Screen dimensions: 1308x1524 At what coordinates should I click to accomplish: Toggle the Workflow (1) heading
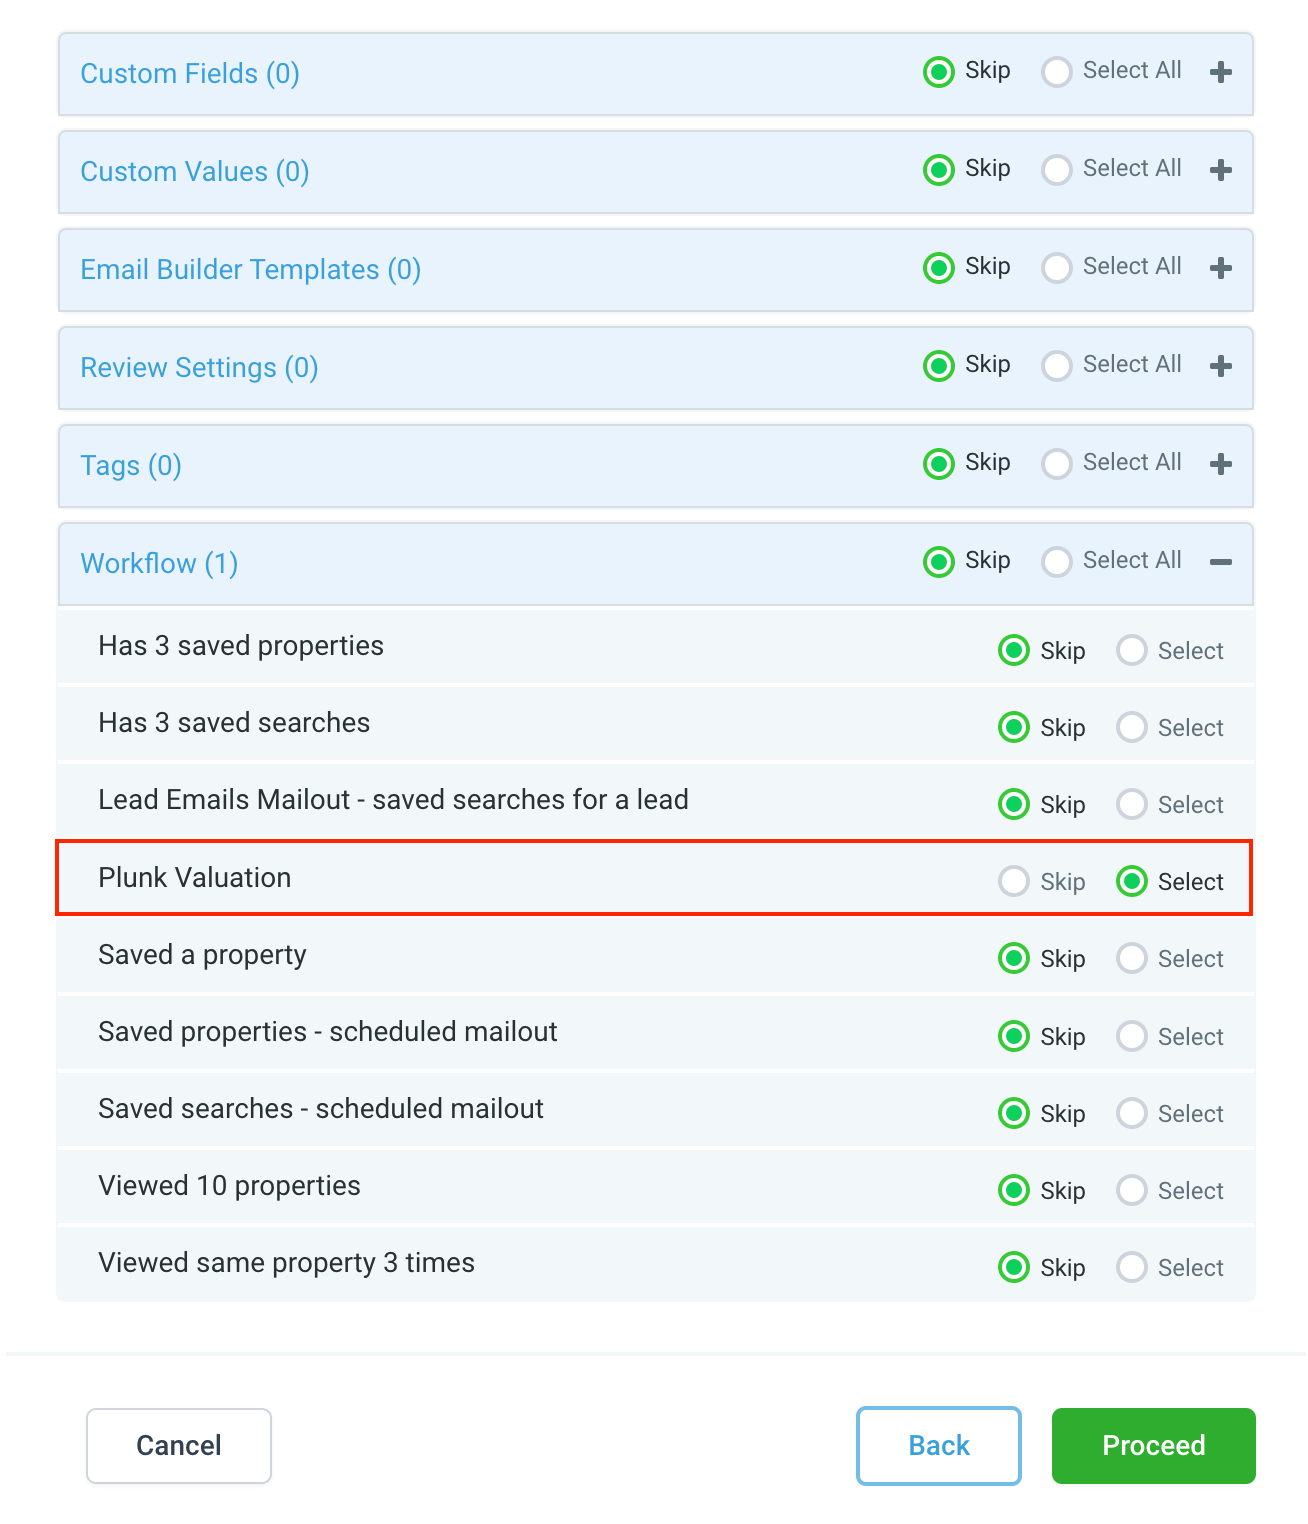[159, 564]
